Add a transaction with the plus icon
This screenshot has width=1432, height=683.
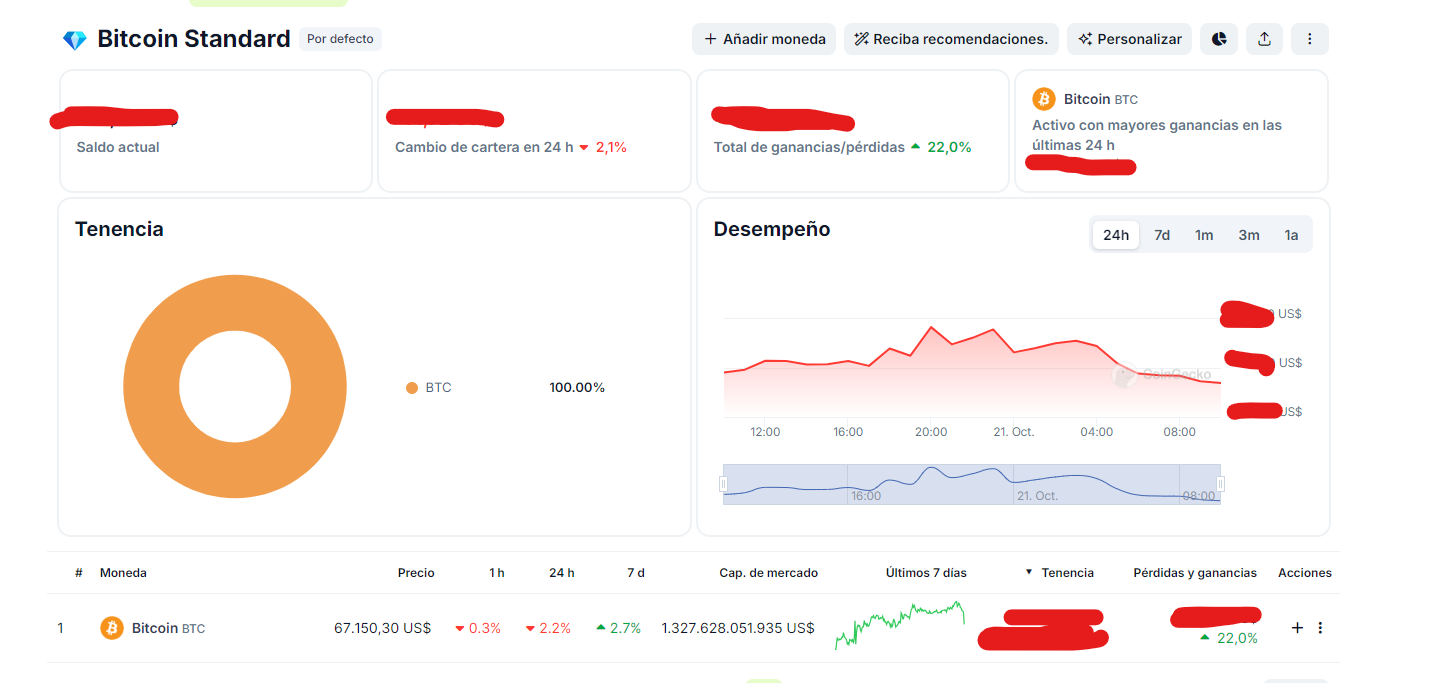pyautogui.click(x=1298, y=628)
